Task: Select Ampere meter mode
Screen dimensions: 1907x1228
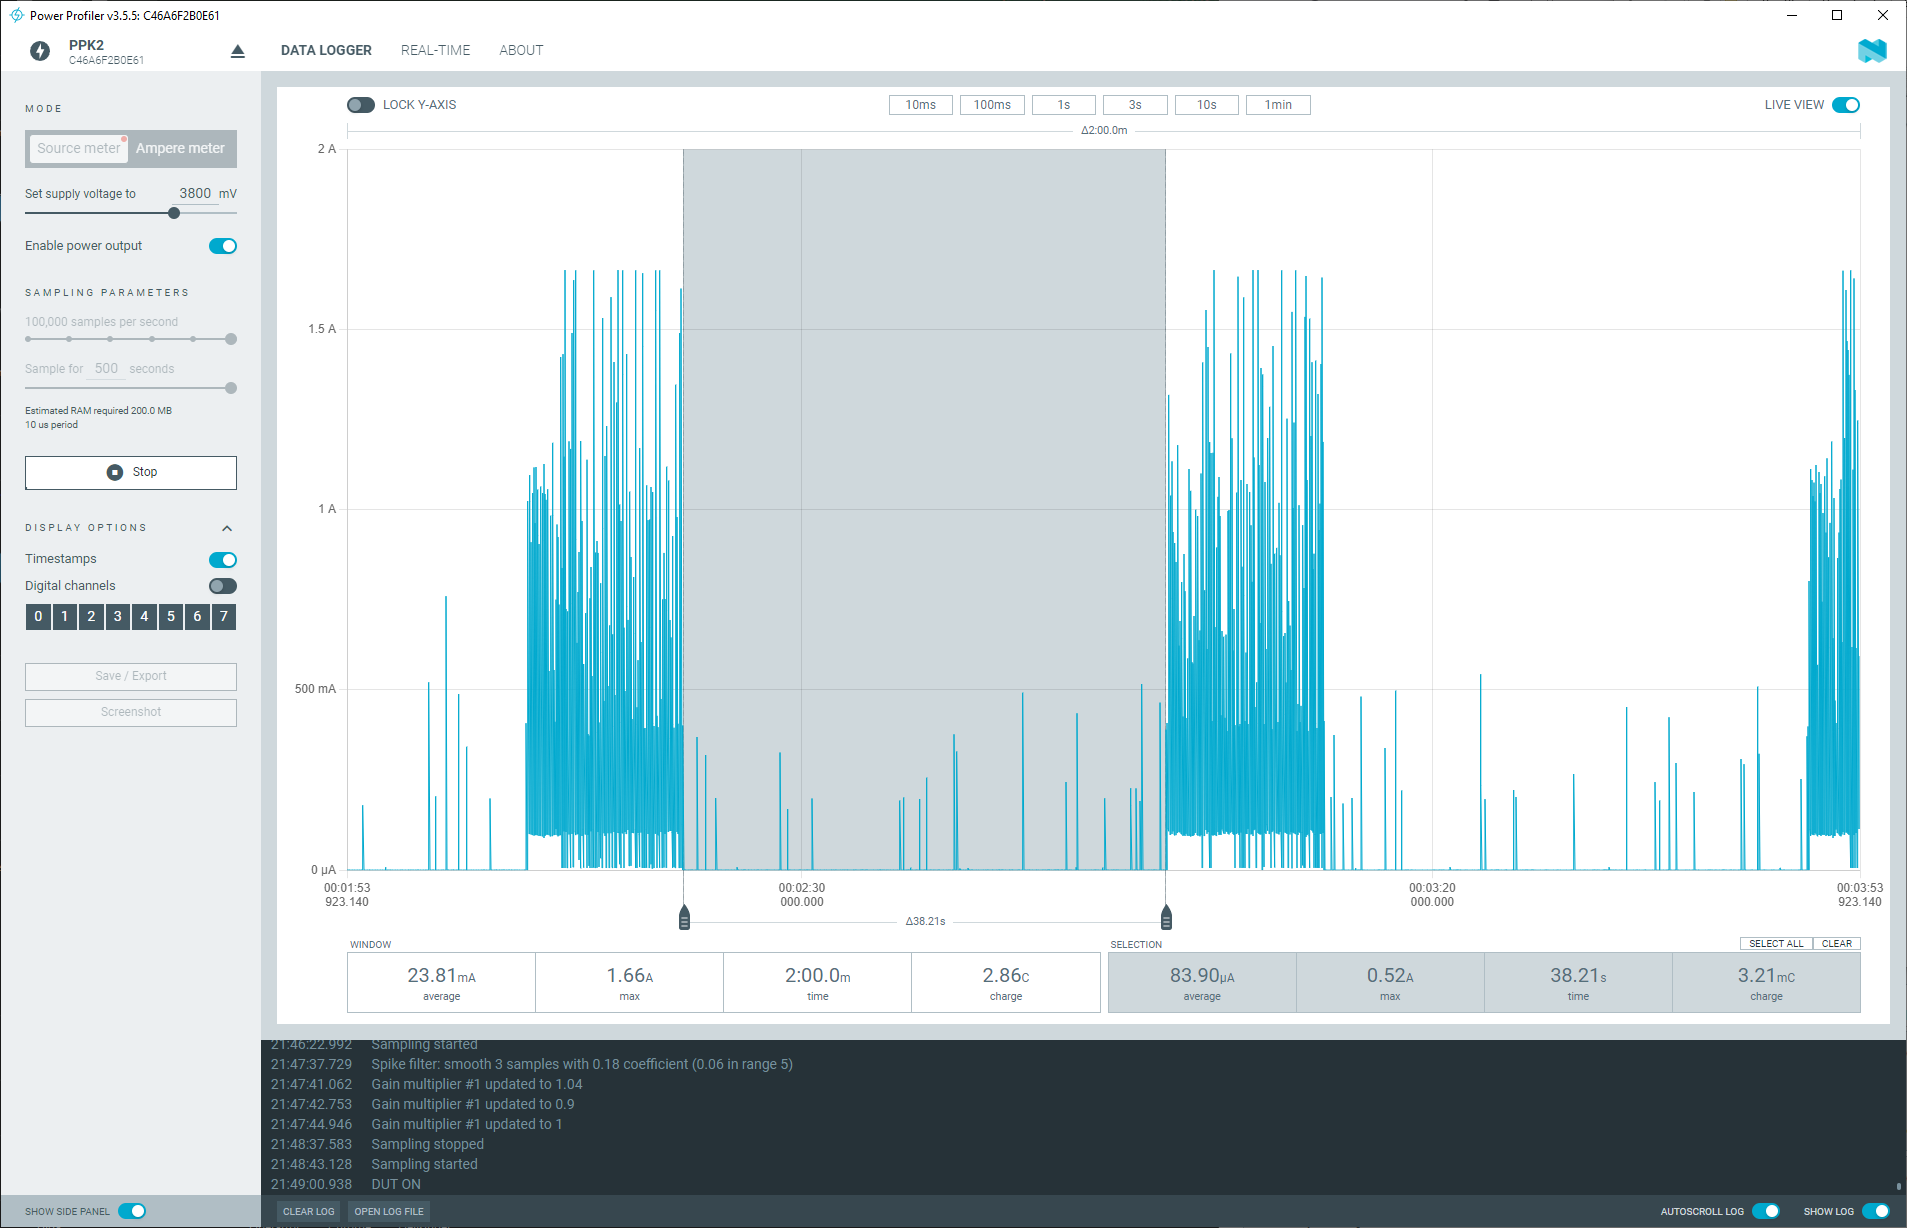Action: (181, 148)
